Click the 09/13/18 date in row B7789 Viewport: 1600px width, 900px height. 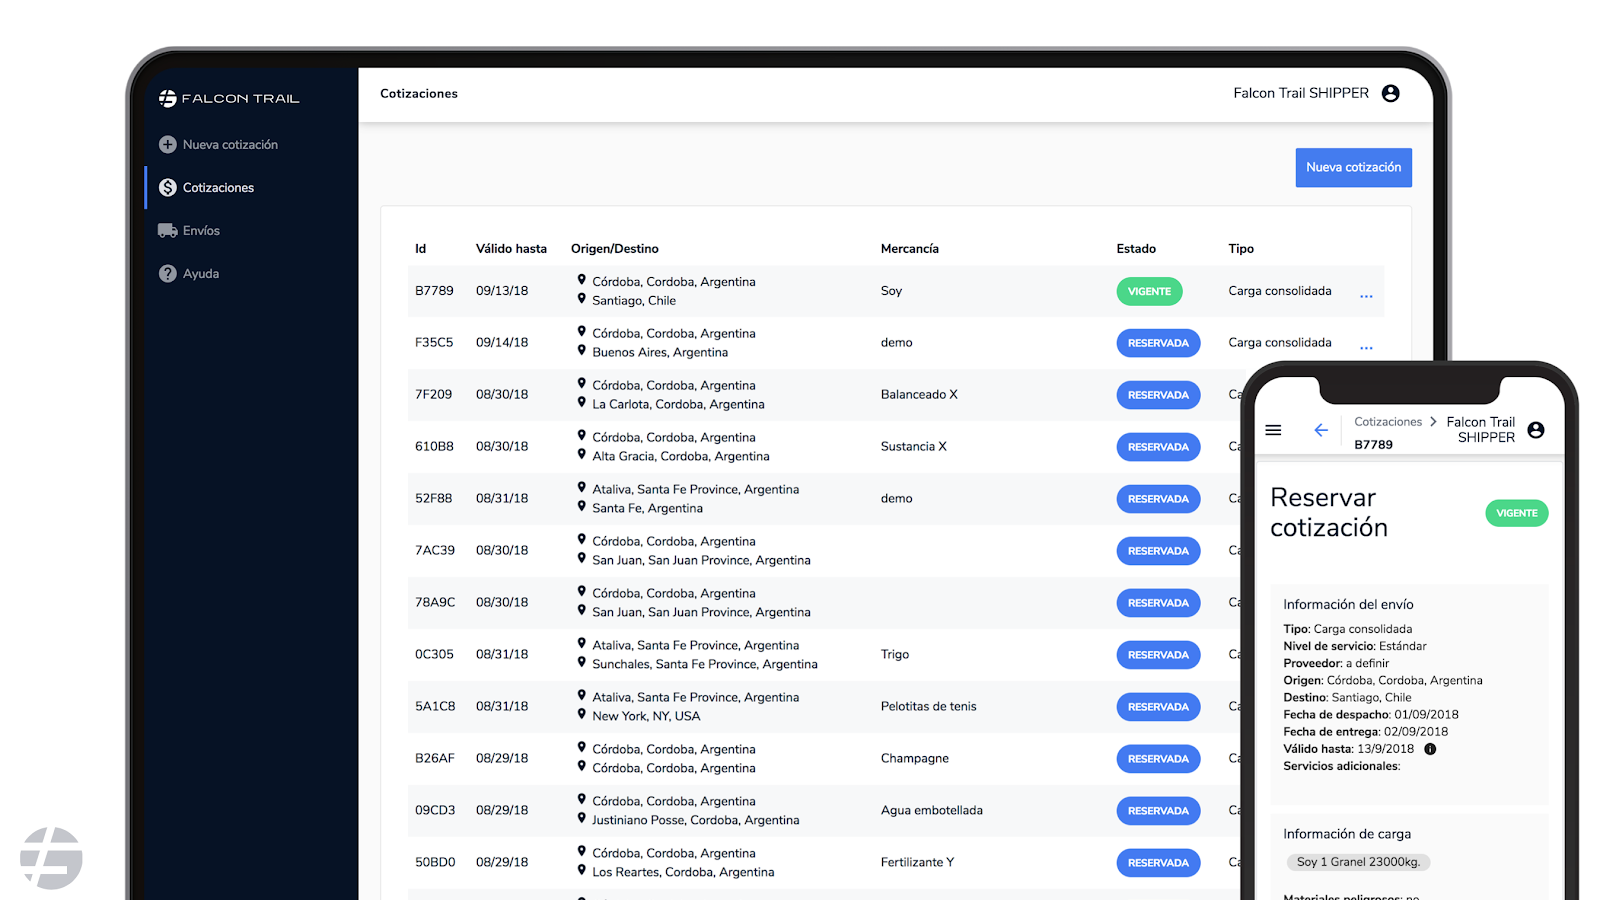[x=502, y=291]
